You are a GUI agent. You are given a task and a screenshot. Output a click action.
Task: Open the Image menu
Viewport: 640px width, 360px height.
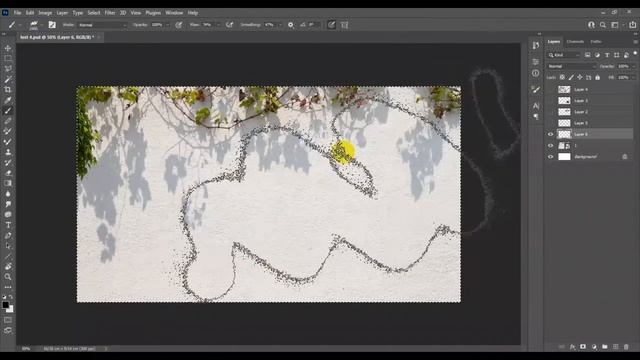[45, 13]
